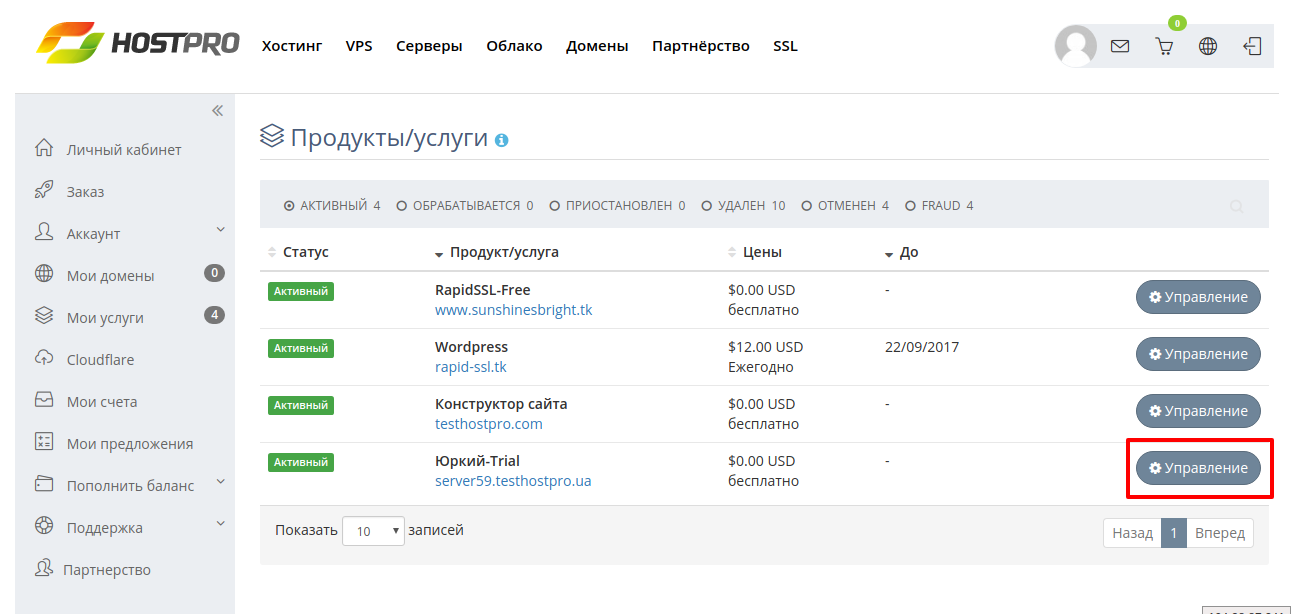The image size is (1304, 614).
Task: Select the ОБРАБАТЫВАЕТСЯ 0 filter
Action: click(465, 206)
